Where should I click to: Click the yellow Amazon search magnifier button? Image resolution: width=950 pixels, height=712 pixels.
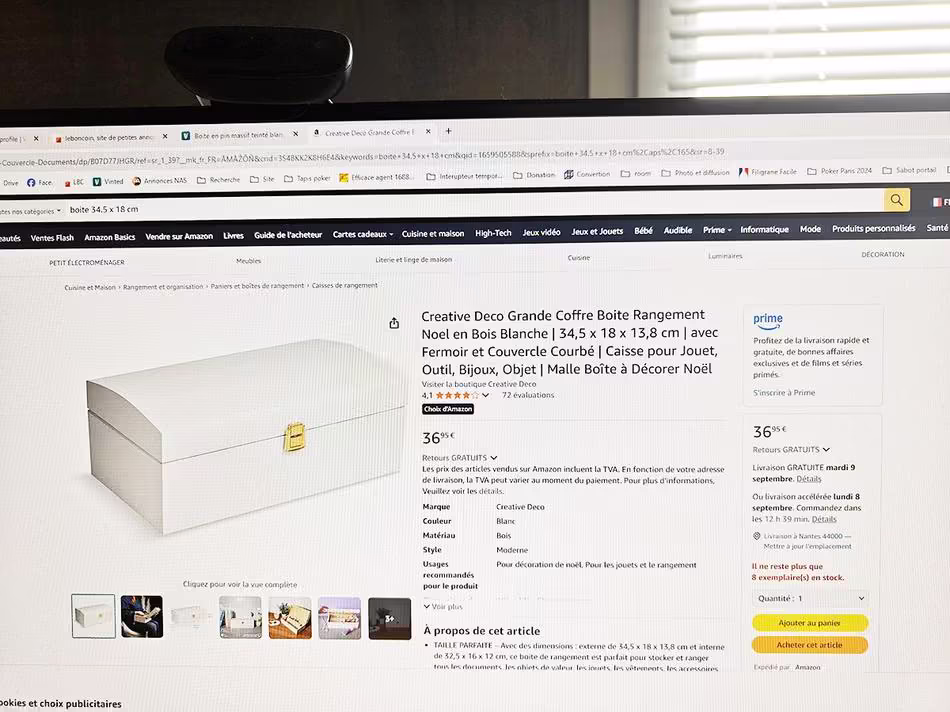tap(897, 200)
